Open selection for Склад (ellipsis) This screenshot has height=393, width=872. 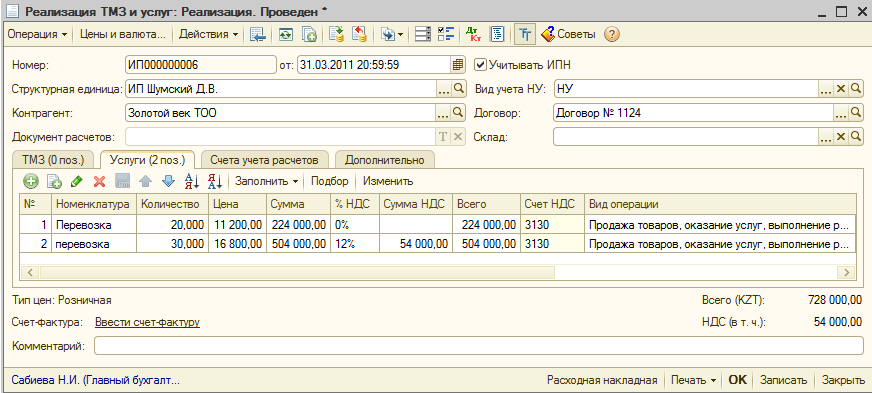pyautogui.click(x=826, y=137)
